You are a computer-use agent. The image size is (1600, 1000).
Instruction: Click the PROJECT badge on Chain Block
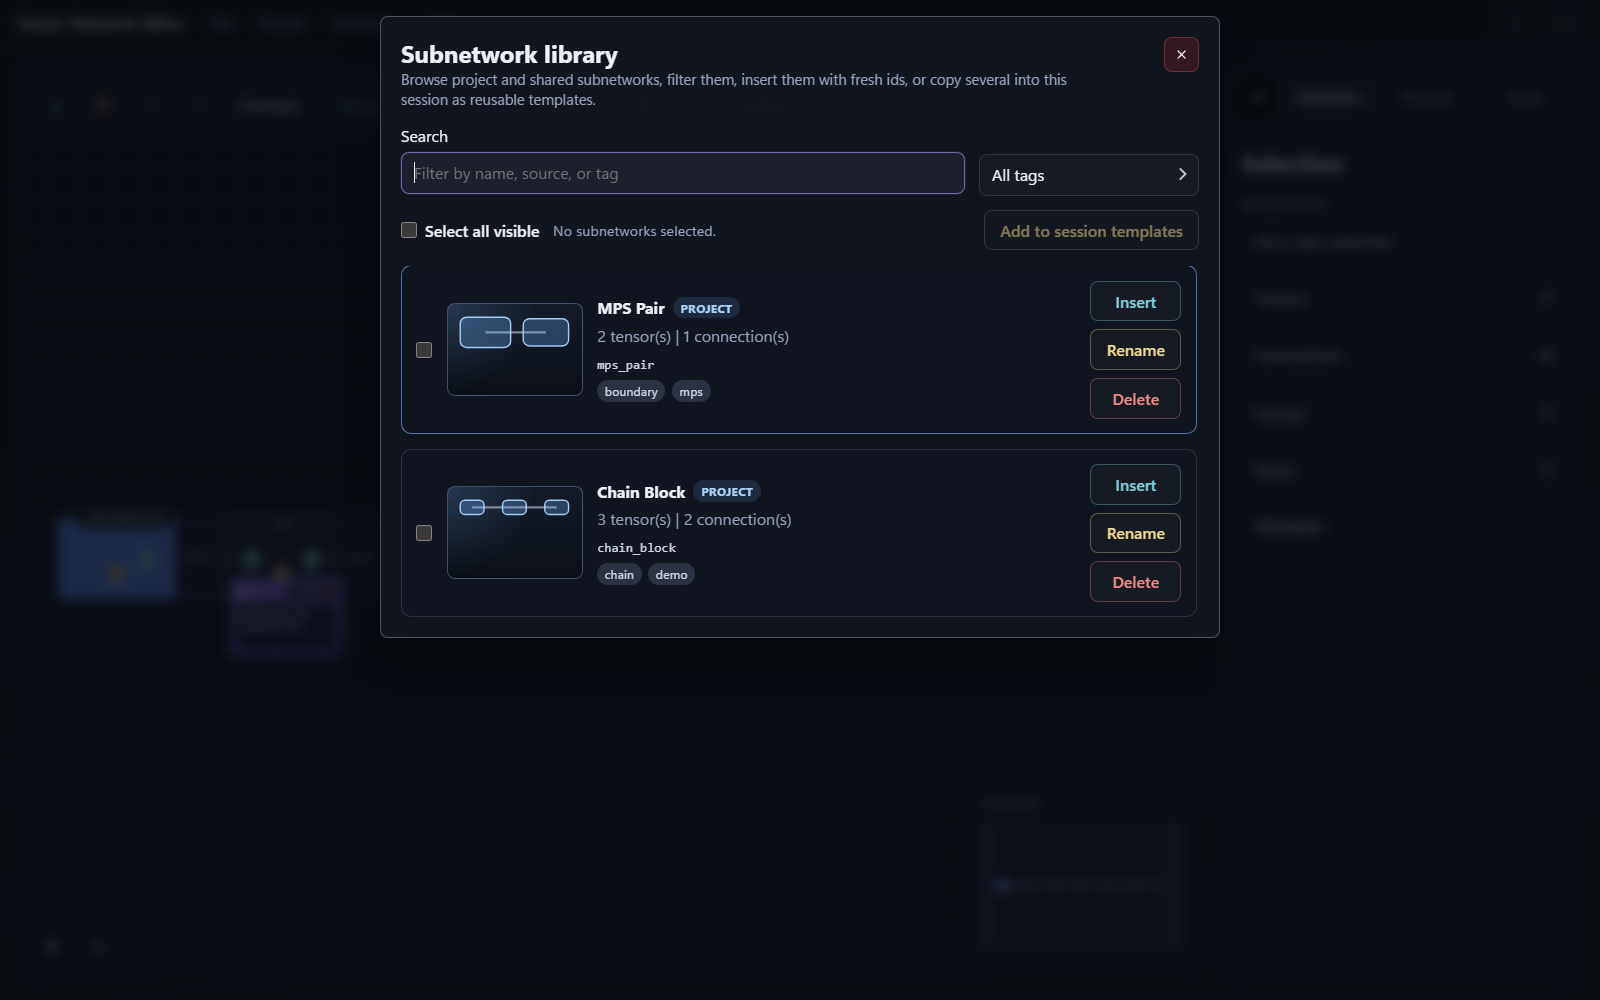(727, 492)
